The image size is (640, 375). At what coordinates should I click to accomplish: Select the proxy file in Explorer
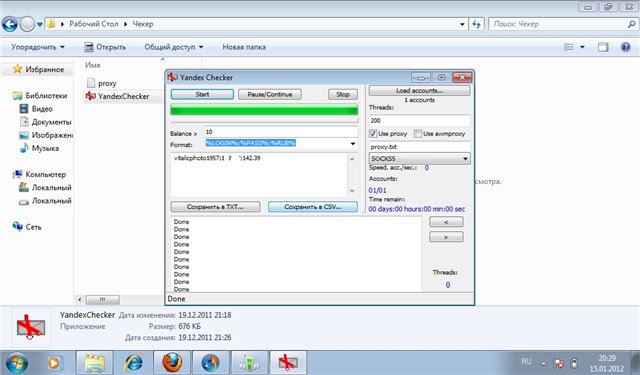(x=102, y=83)
